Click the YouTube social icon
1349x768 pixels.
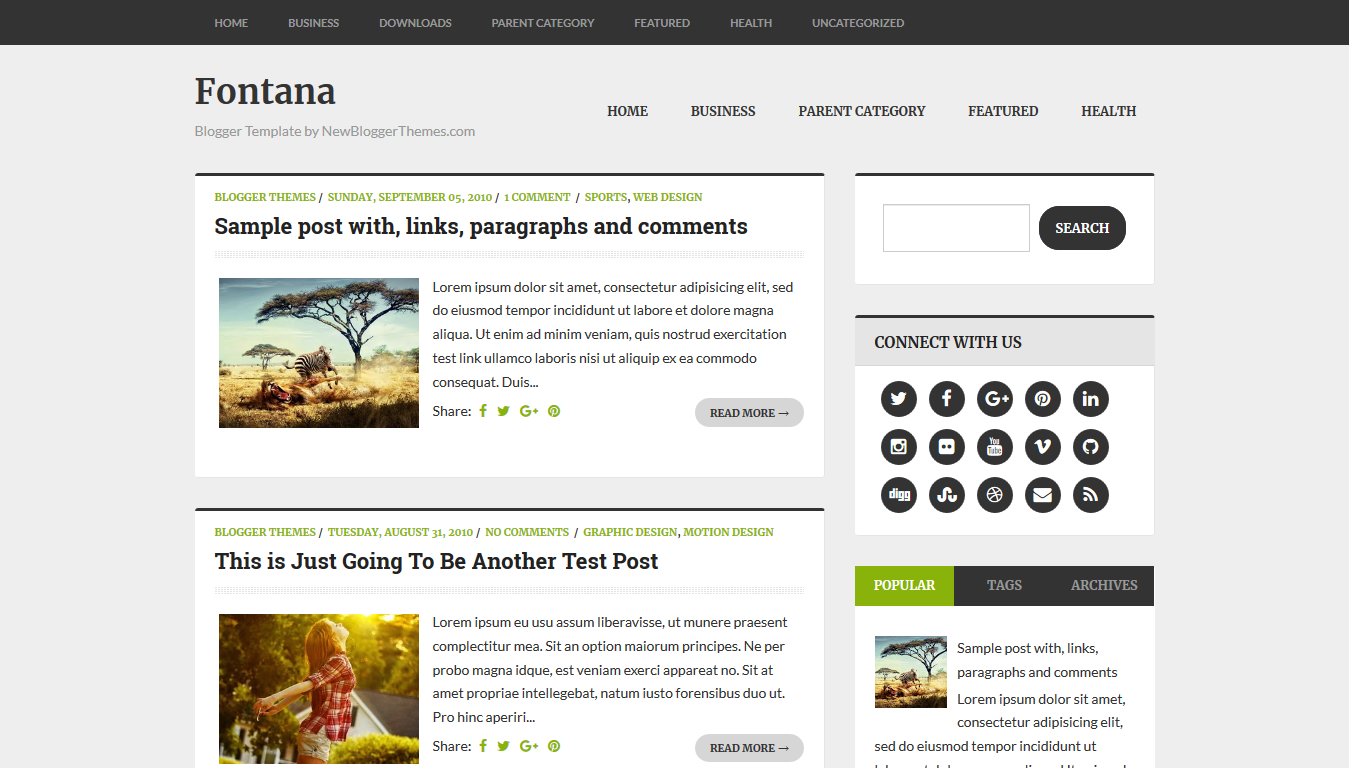pyautogui.click(x=994, y=447)
